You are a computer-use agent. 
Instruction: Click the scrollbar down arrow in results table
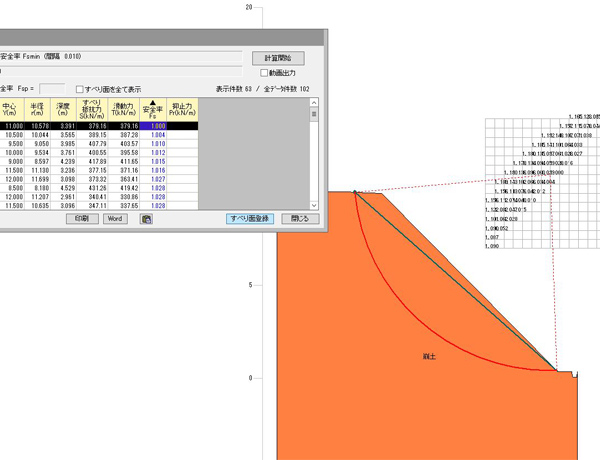(x=312, y=206)
